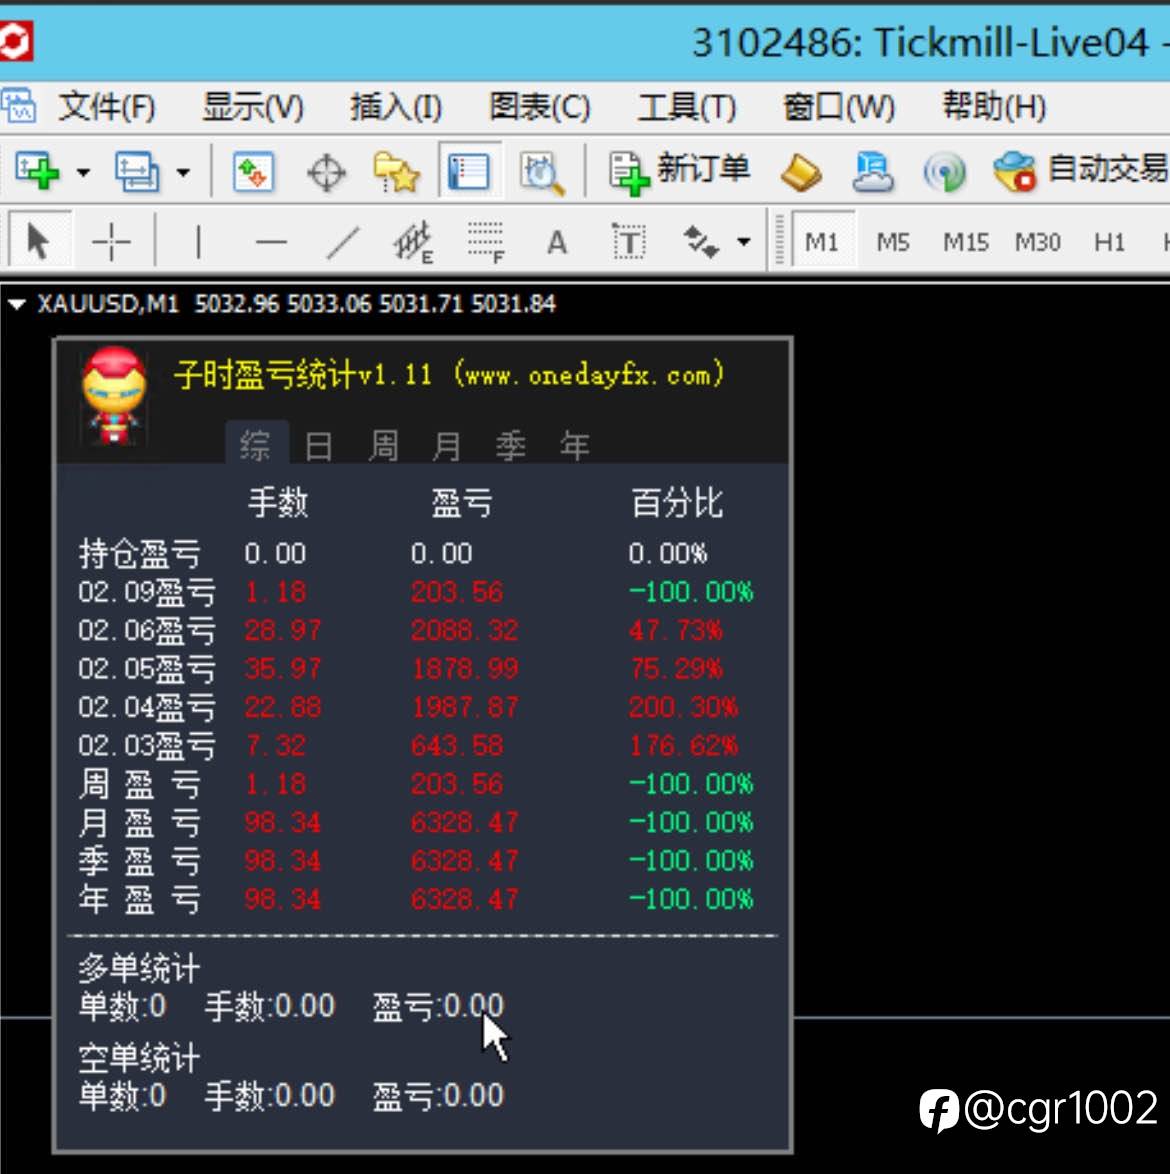The image size is (1170, 1174).
Task: Select the 日 tab in the panel
Action: pos(319,446)
